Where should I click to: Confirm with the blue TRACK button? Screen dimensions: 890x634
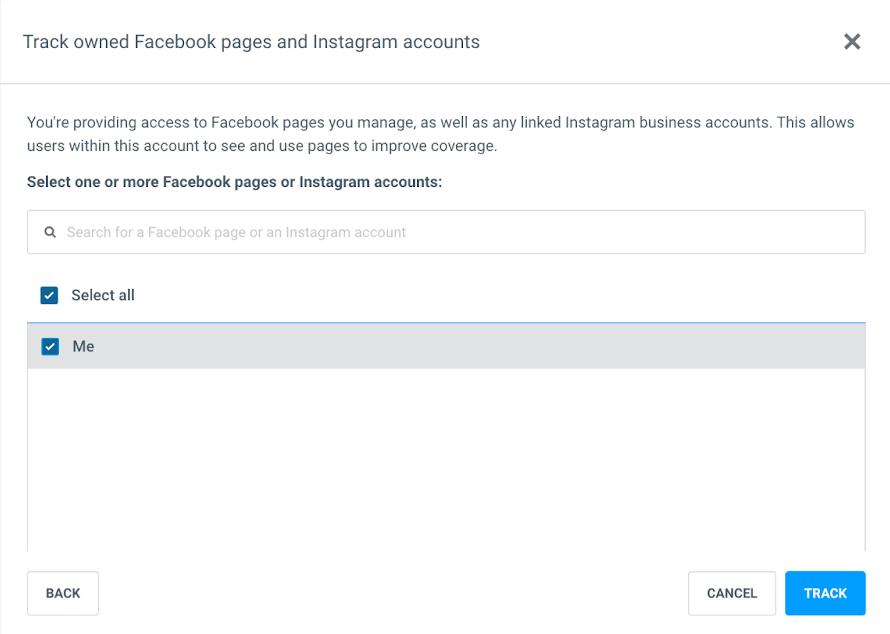pos(825,593)
